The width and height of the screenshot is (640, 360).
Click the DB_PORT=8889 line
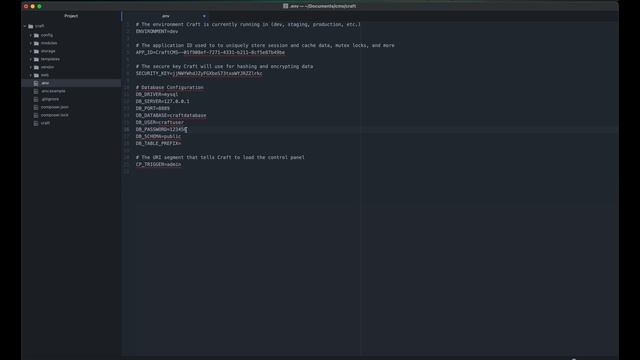click(153, 109)
